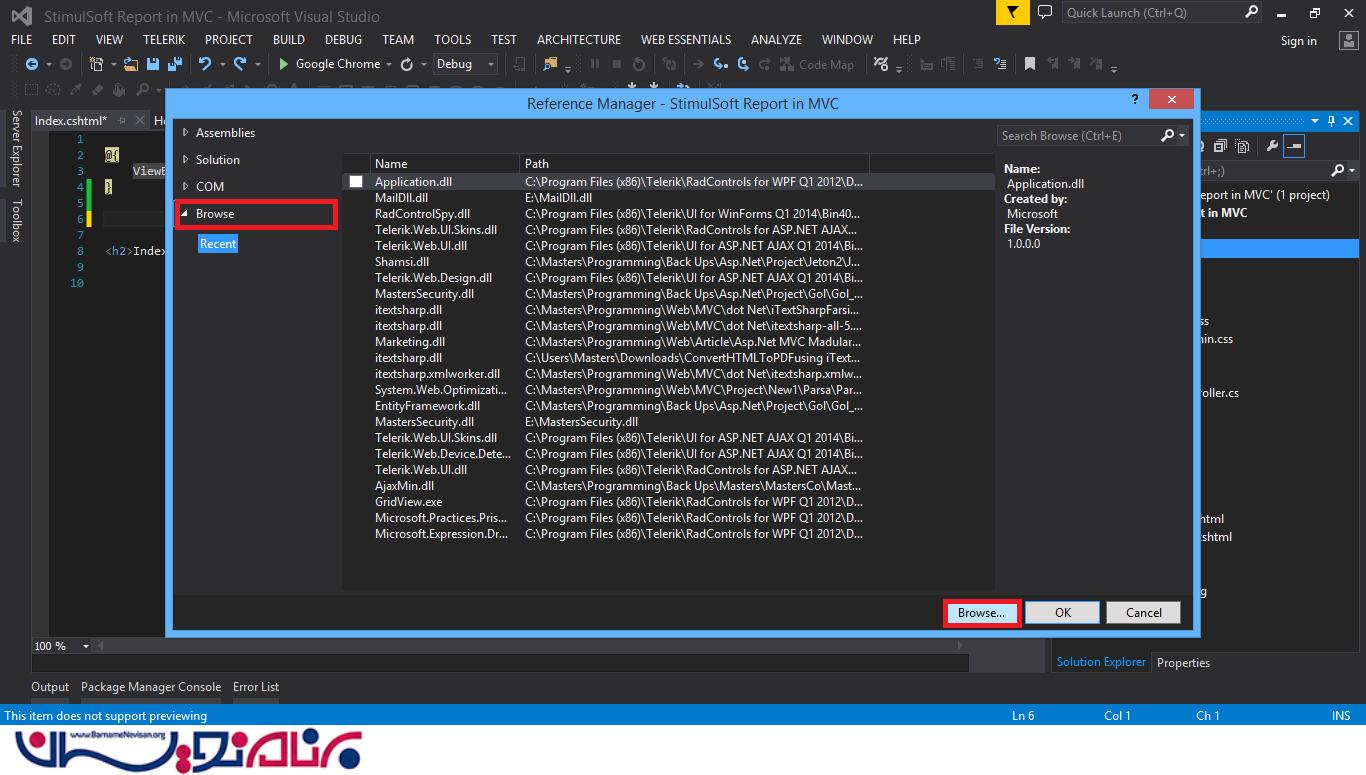Click the Undo arrow icon
This screenshot has width=1366, height=775.
205,64
